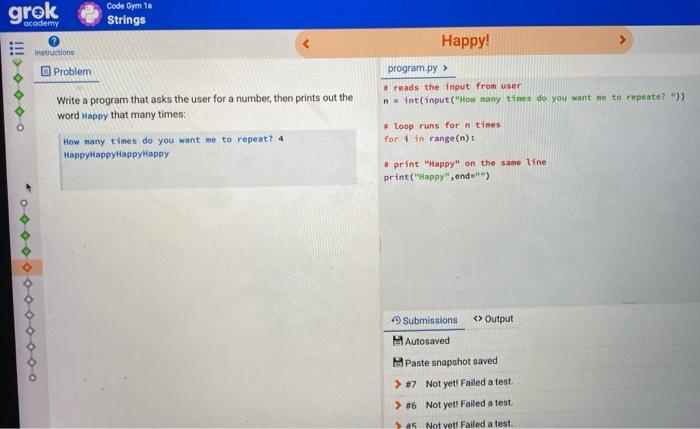Open the program.py file tab
Screen dimensions: 700x429
[412, 68]
